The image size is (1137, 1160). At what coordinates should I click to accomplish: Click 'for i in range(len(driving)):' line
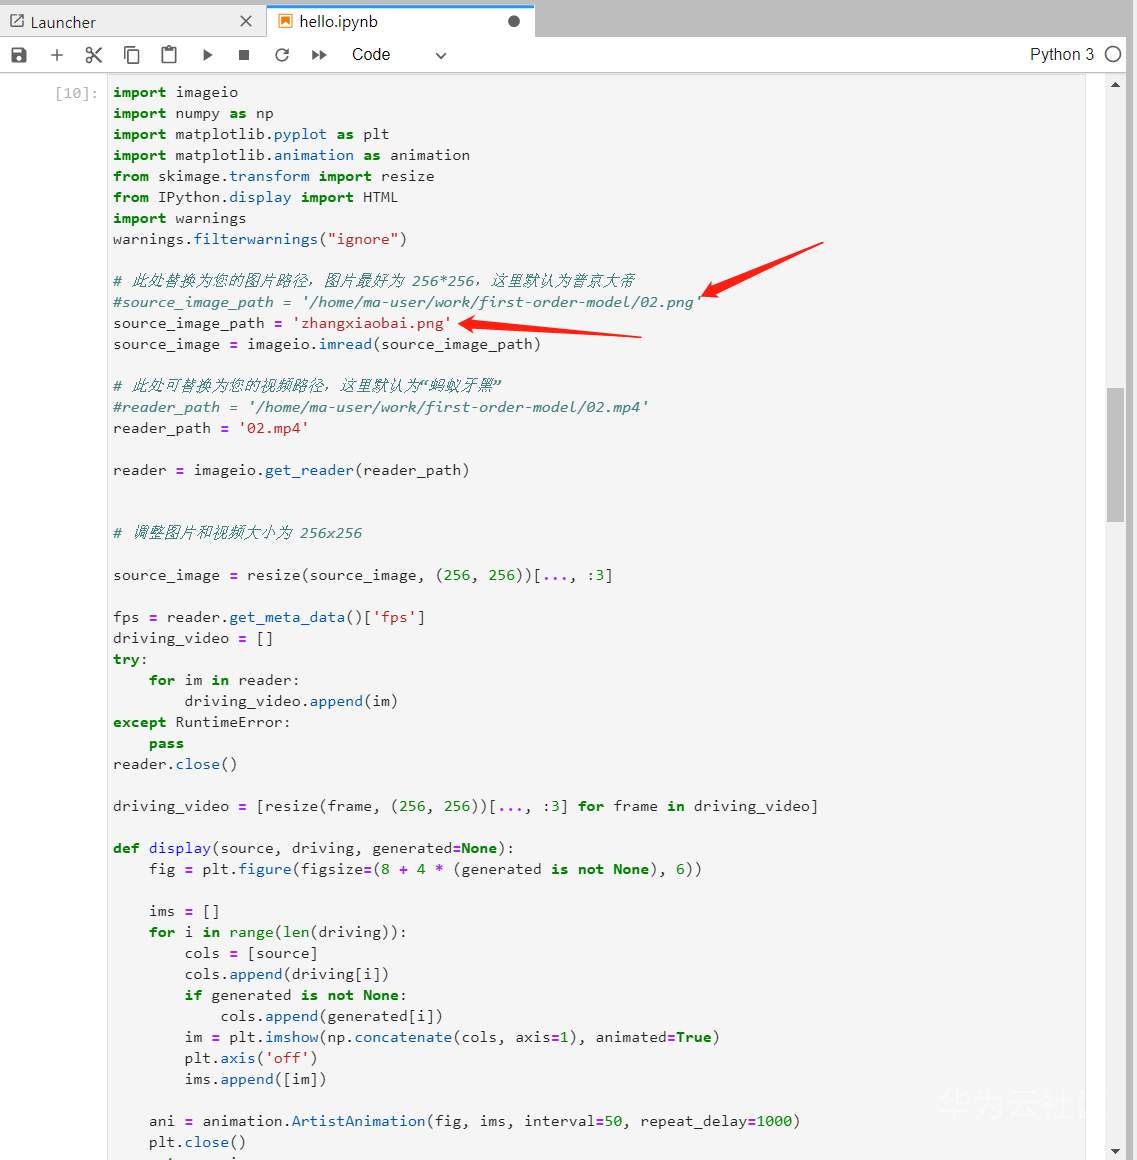pos(277,932)
